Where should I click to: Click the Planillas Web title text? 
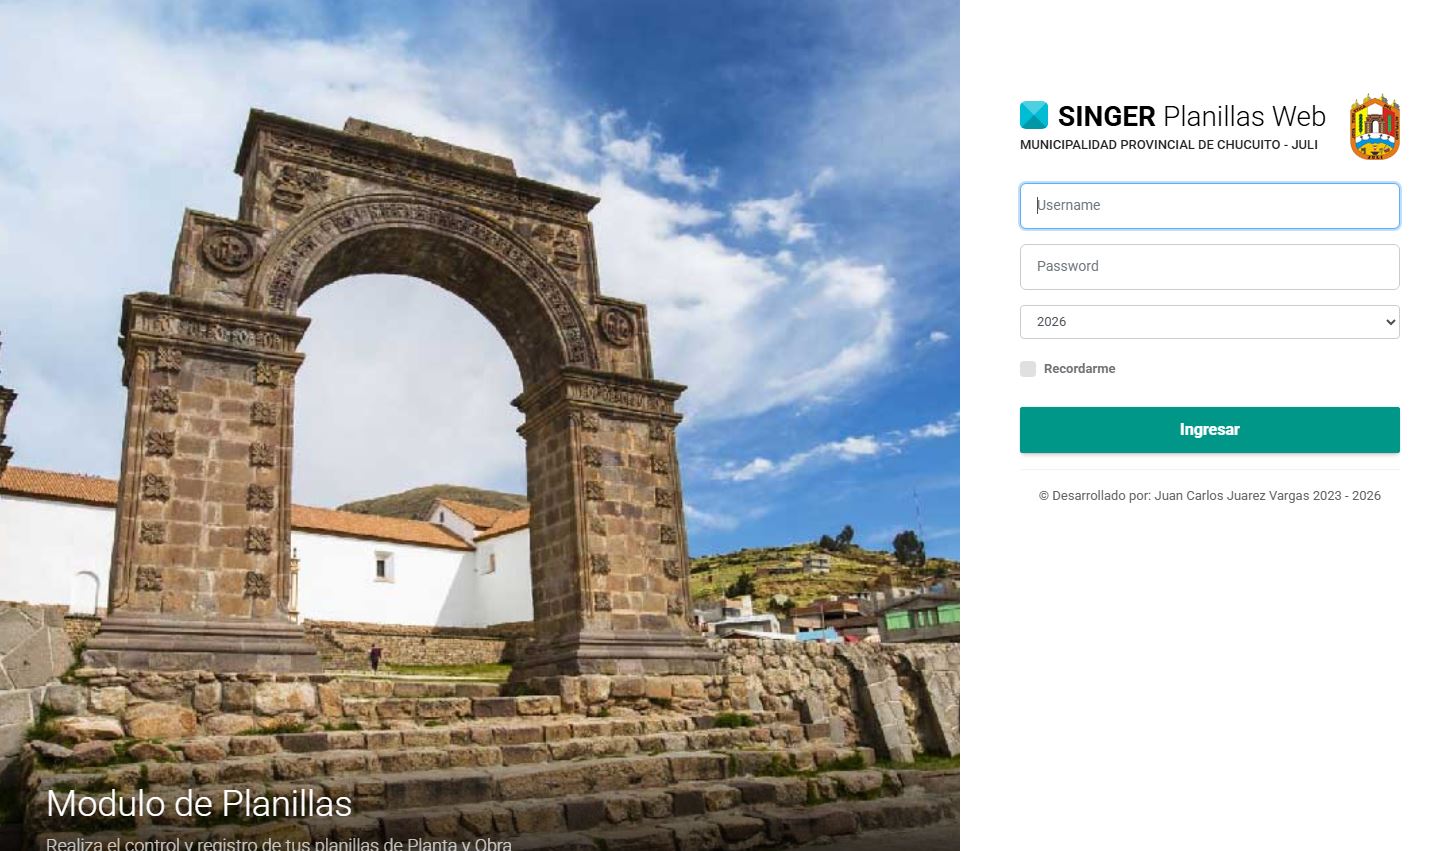tap(1244, 117)
